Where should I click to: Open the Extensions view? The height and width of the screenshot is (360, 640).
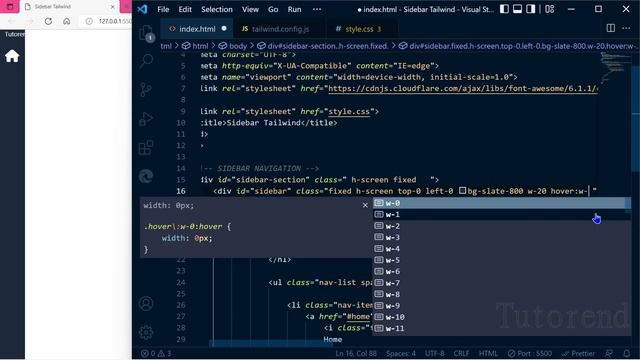coord(146,147)
